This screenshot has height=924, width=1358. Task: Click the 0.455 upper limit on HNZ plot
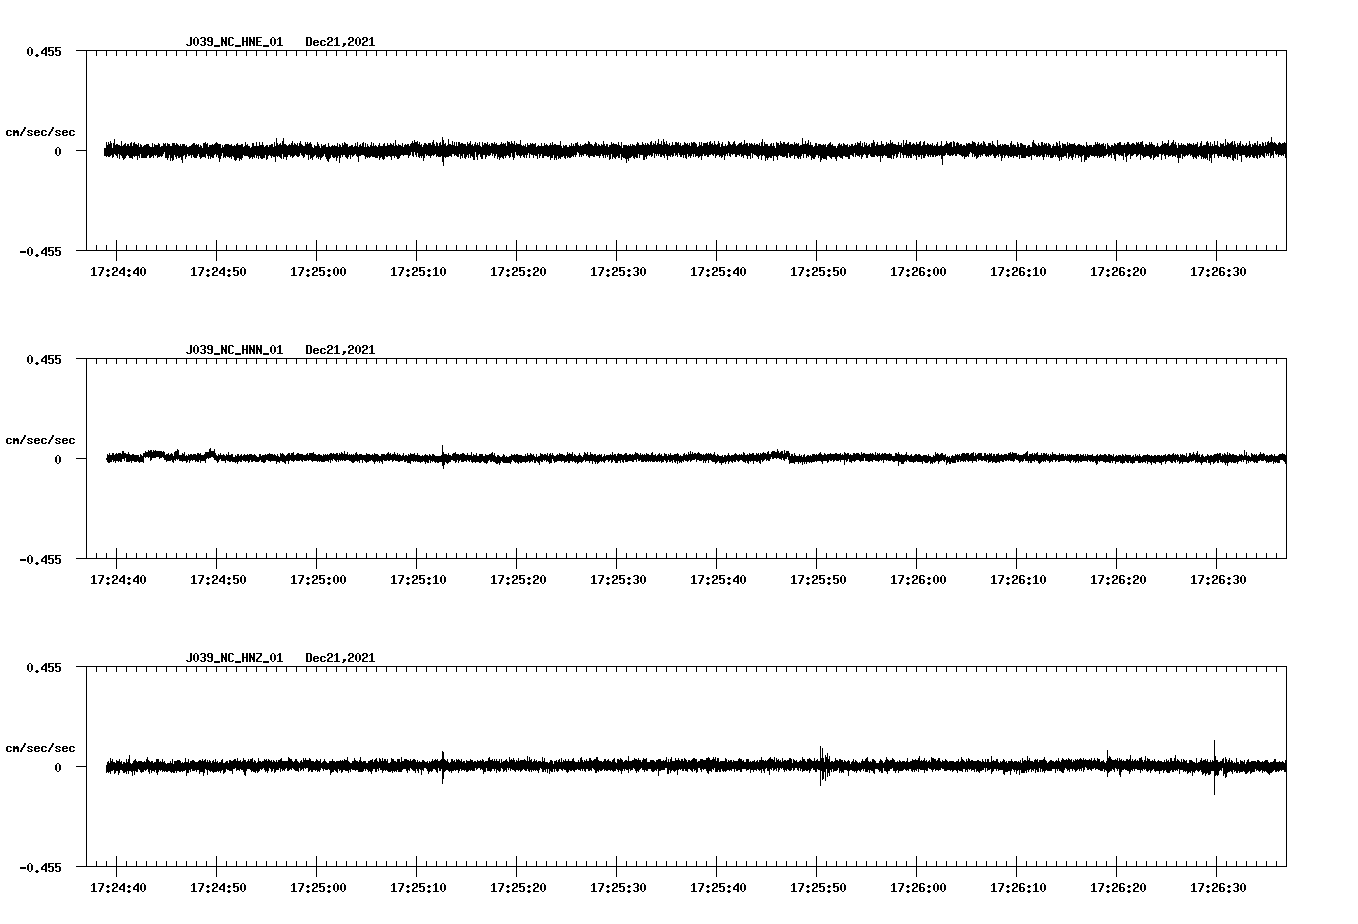pyautogui.click(x=43, y=667)
